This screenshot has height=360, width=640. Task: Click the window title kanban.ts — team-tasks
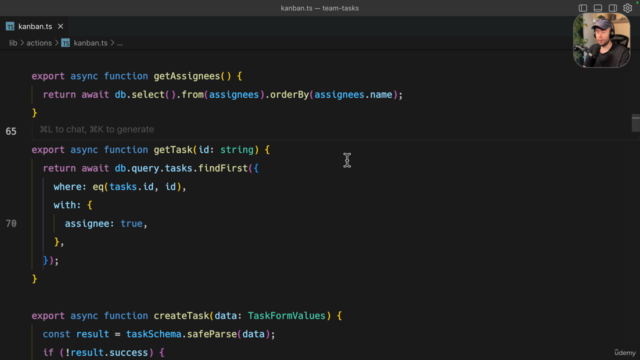click(320, 8)
